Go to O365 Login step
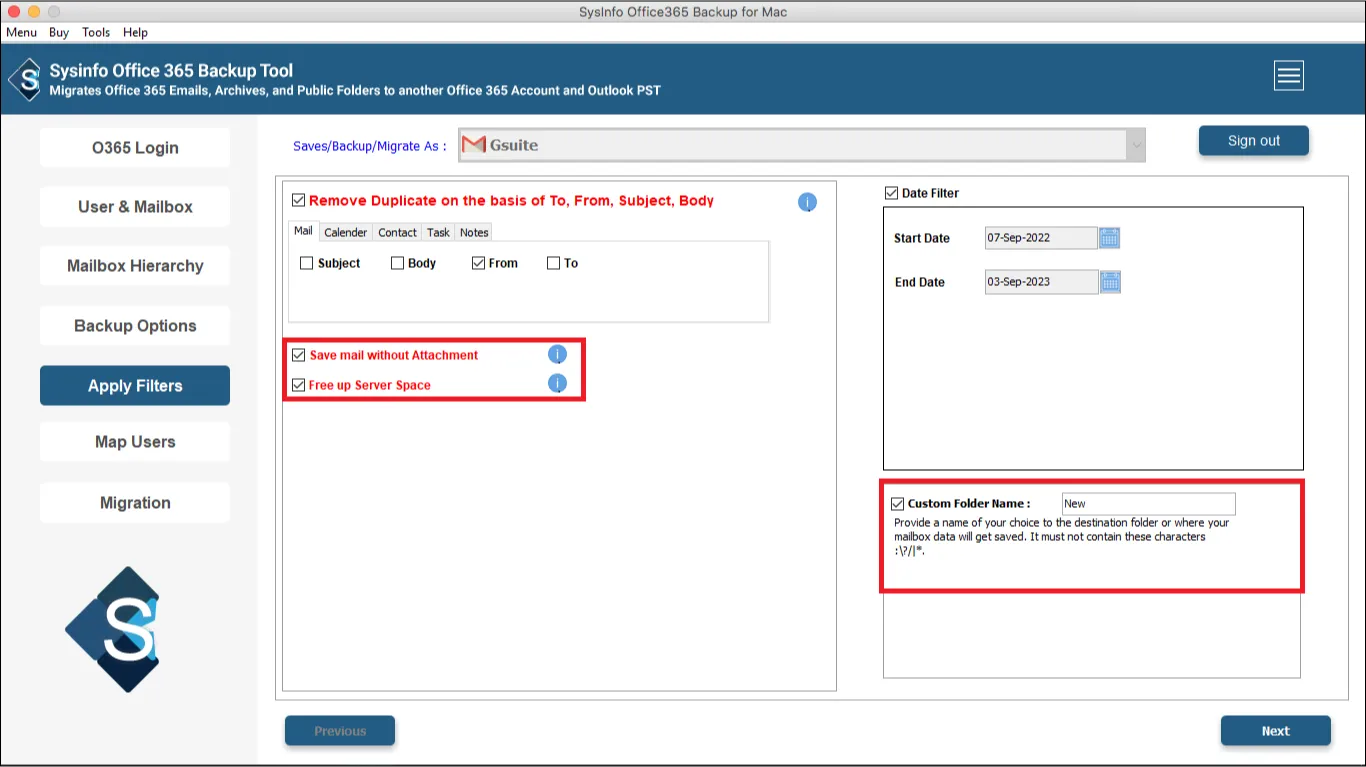This screenshot has width=1366, height=767. 135,147
